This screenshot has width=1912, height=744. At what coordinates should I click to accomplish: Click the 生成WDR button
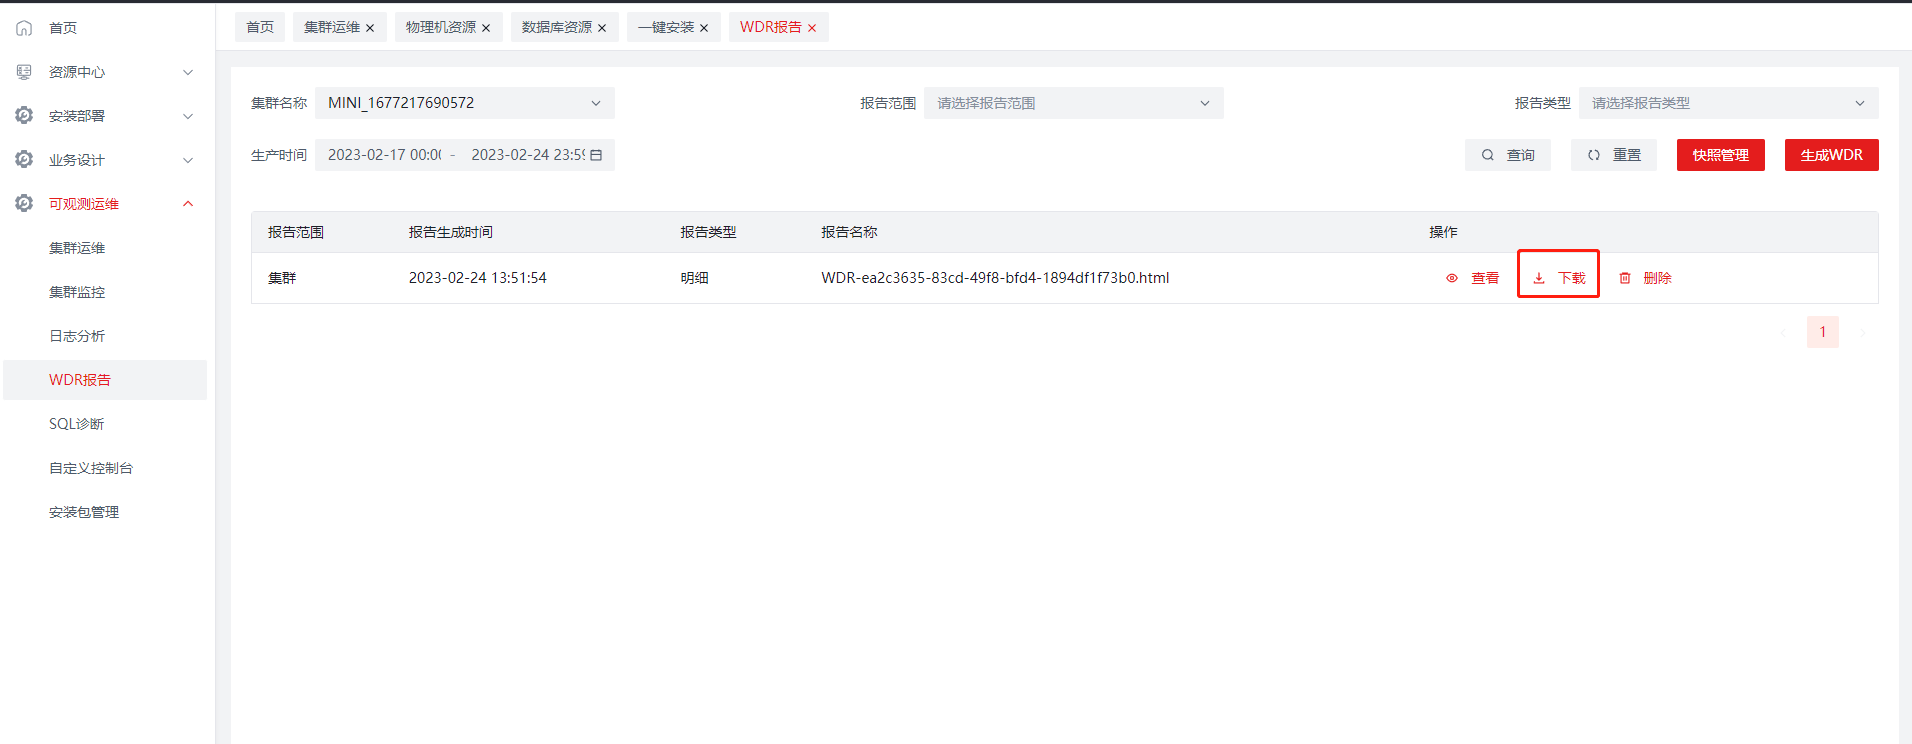click(1831, 155)
